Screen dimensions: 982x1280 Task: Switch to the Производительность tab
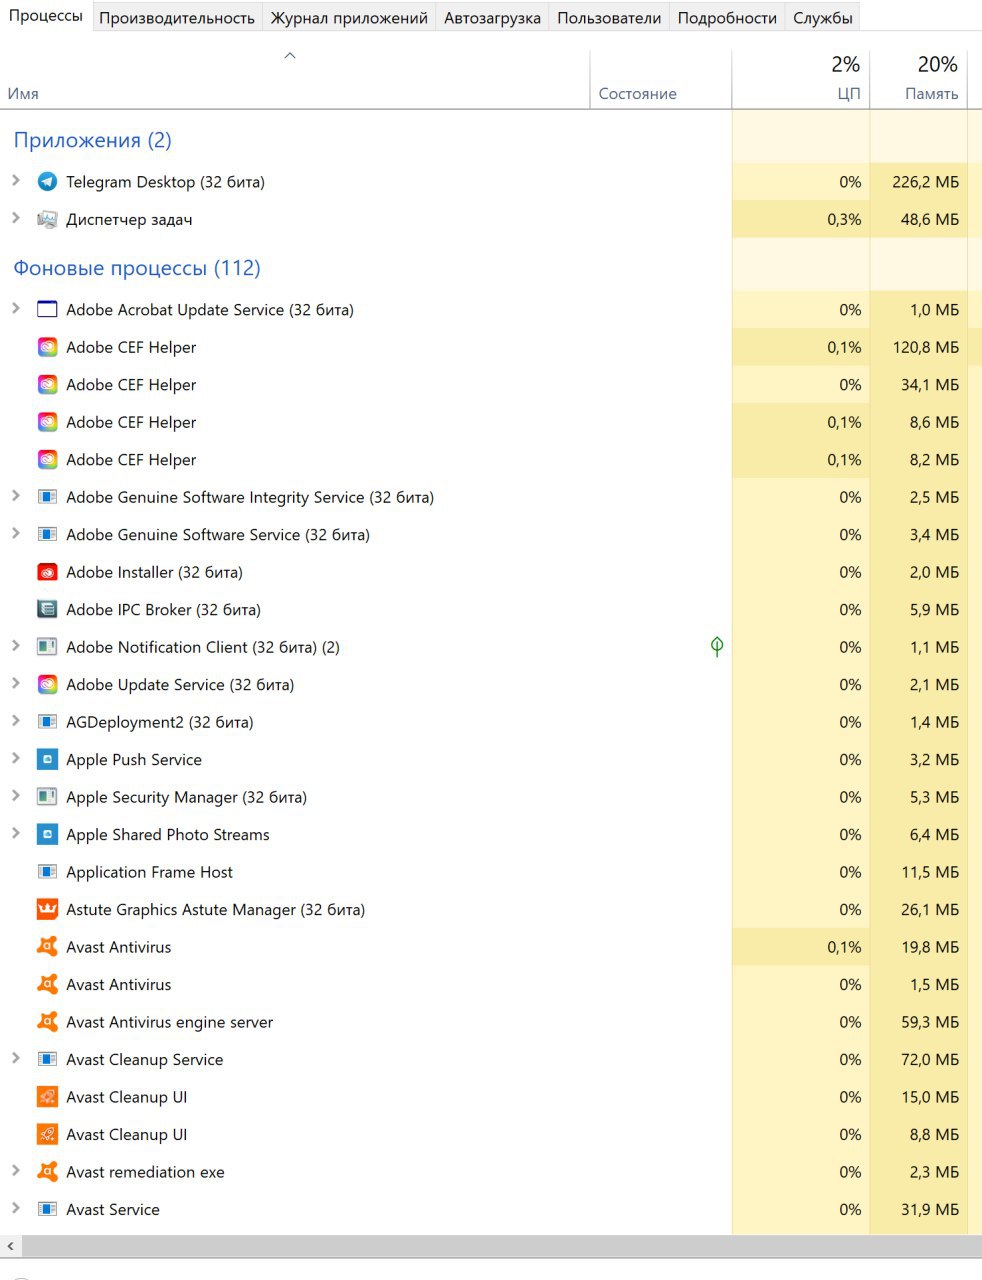point(177,18)
